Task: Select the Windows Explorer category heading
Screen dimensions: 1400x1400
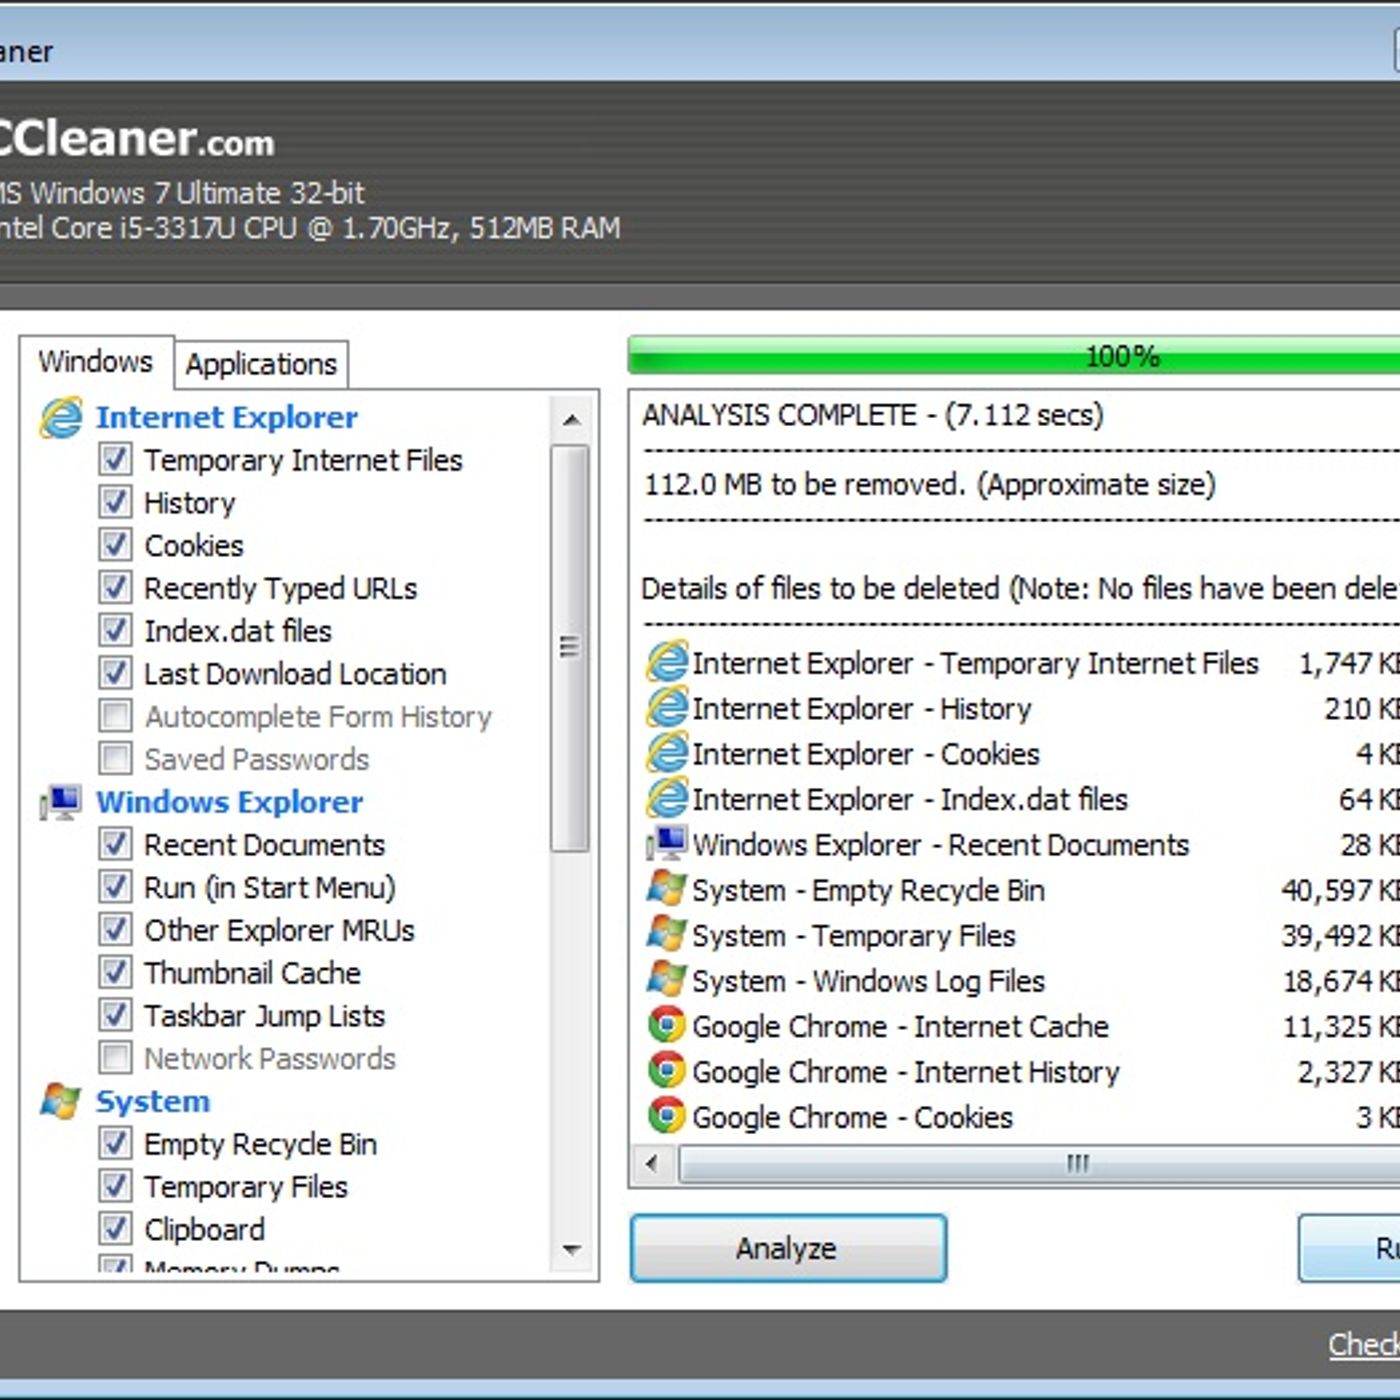Action: pyautogui.click(x=230, y=802)
